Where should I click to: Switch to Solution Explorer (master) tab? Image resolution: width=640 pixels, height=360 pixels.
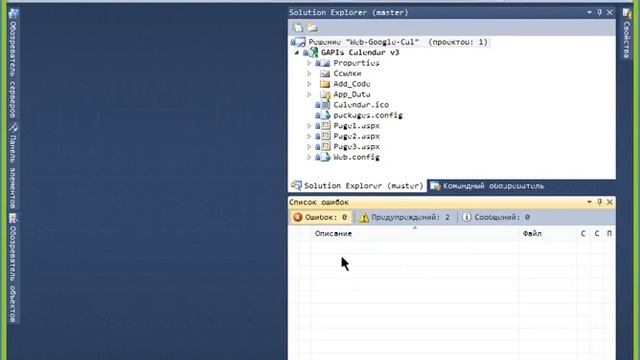357,186
